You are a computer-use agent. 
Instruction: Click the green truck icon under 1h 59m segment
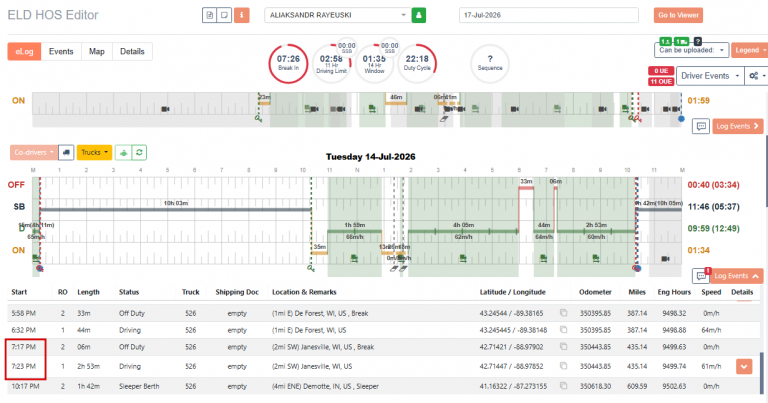tap(354, 258)
